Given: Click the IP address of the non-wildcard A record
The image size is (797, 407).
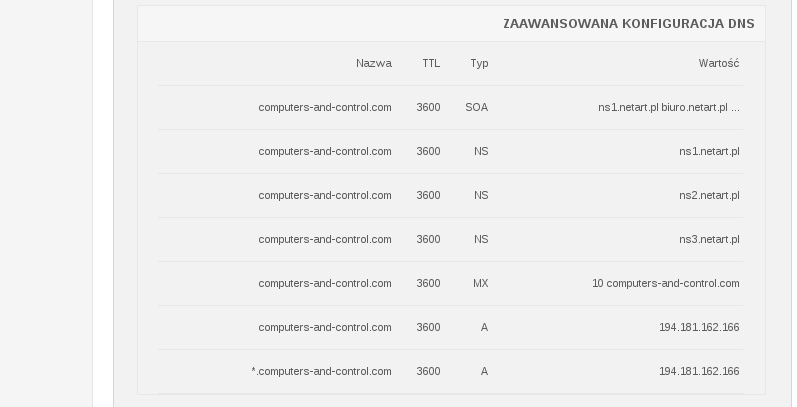Looking at the screenshot, I should tap(699, 327).
